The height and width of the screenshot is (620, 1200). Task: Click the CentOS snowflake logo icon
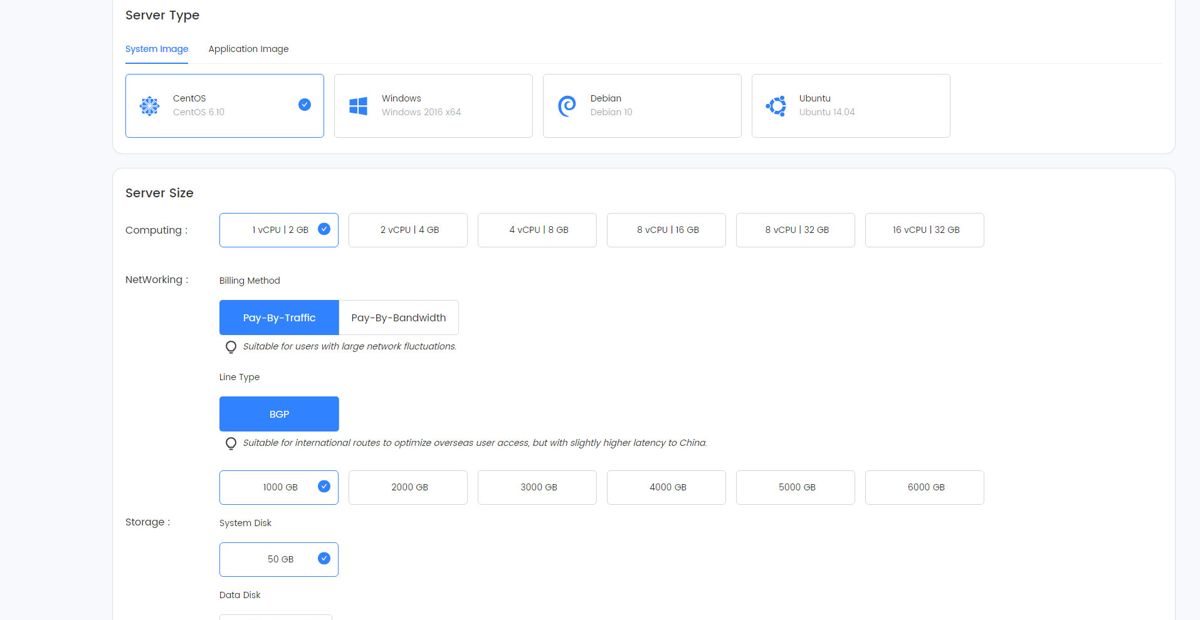[149, 106]
